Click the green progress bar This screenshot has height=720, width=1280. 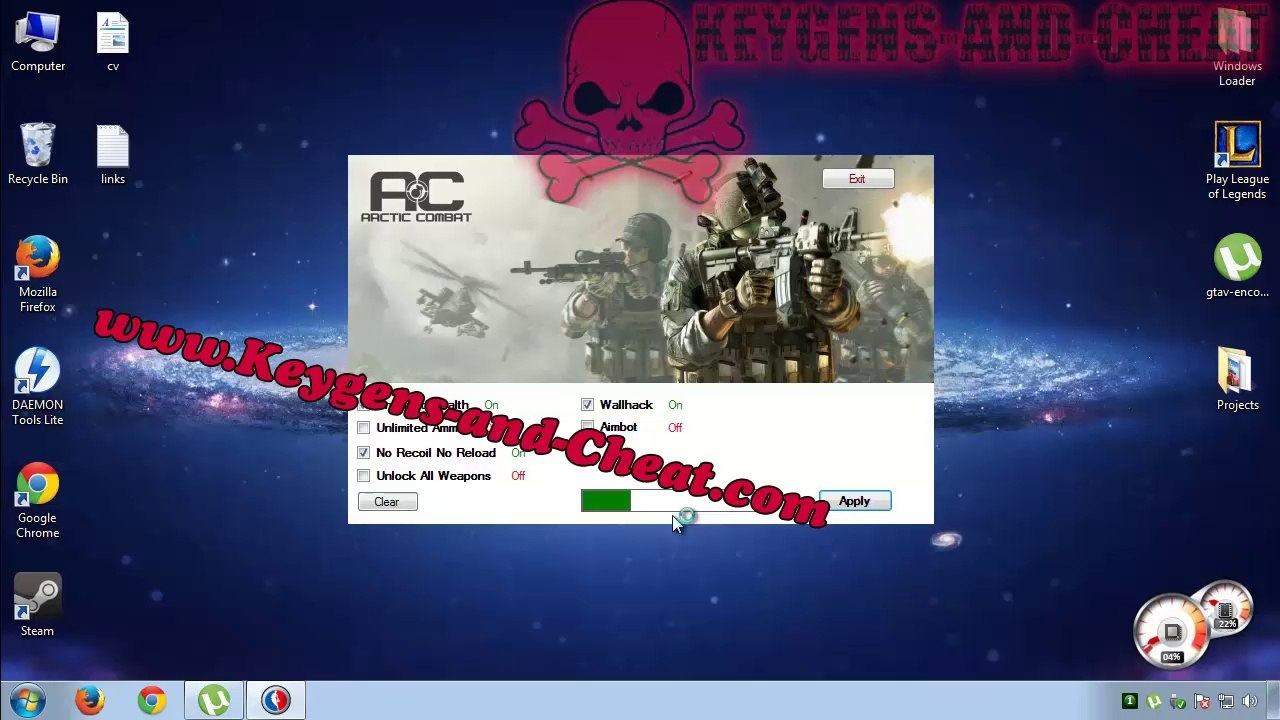pos(606,501)
